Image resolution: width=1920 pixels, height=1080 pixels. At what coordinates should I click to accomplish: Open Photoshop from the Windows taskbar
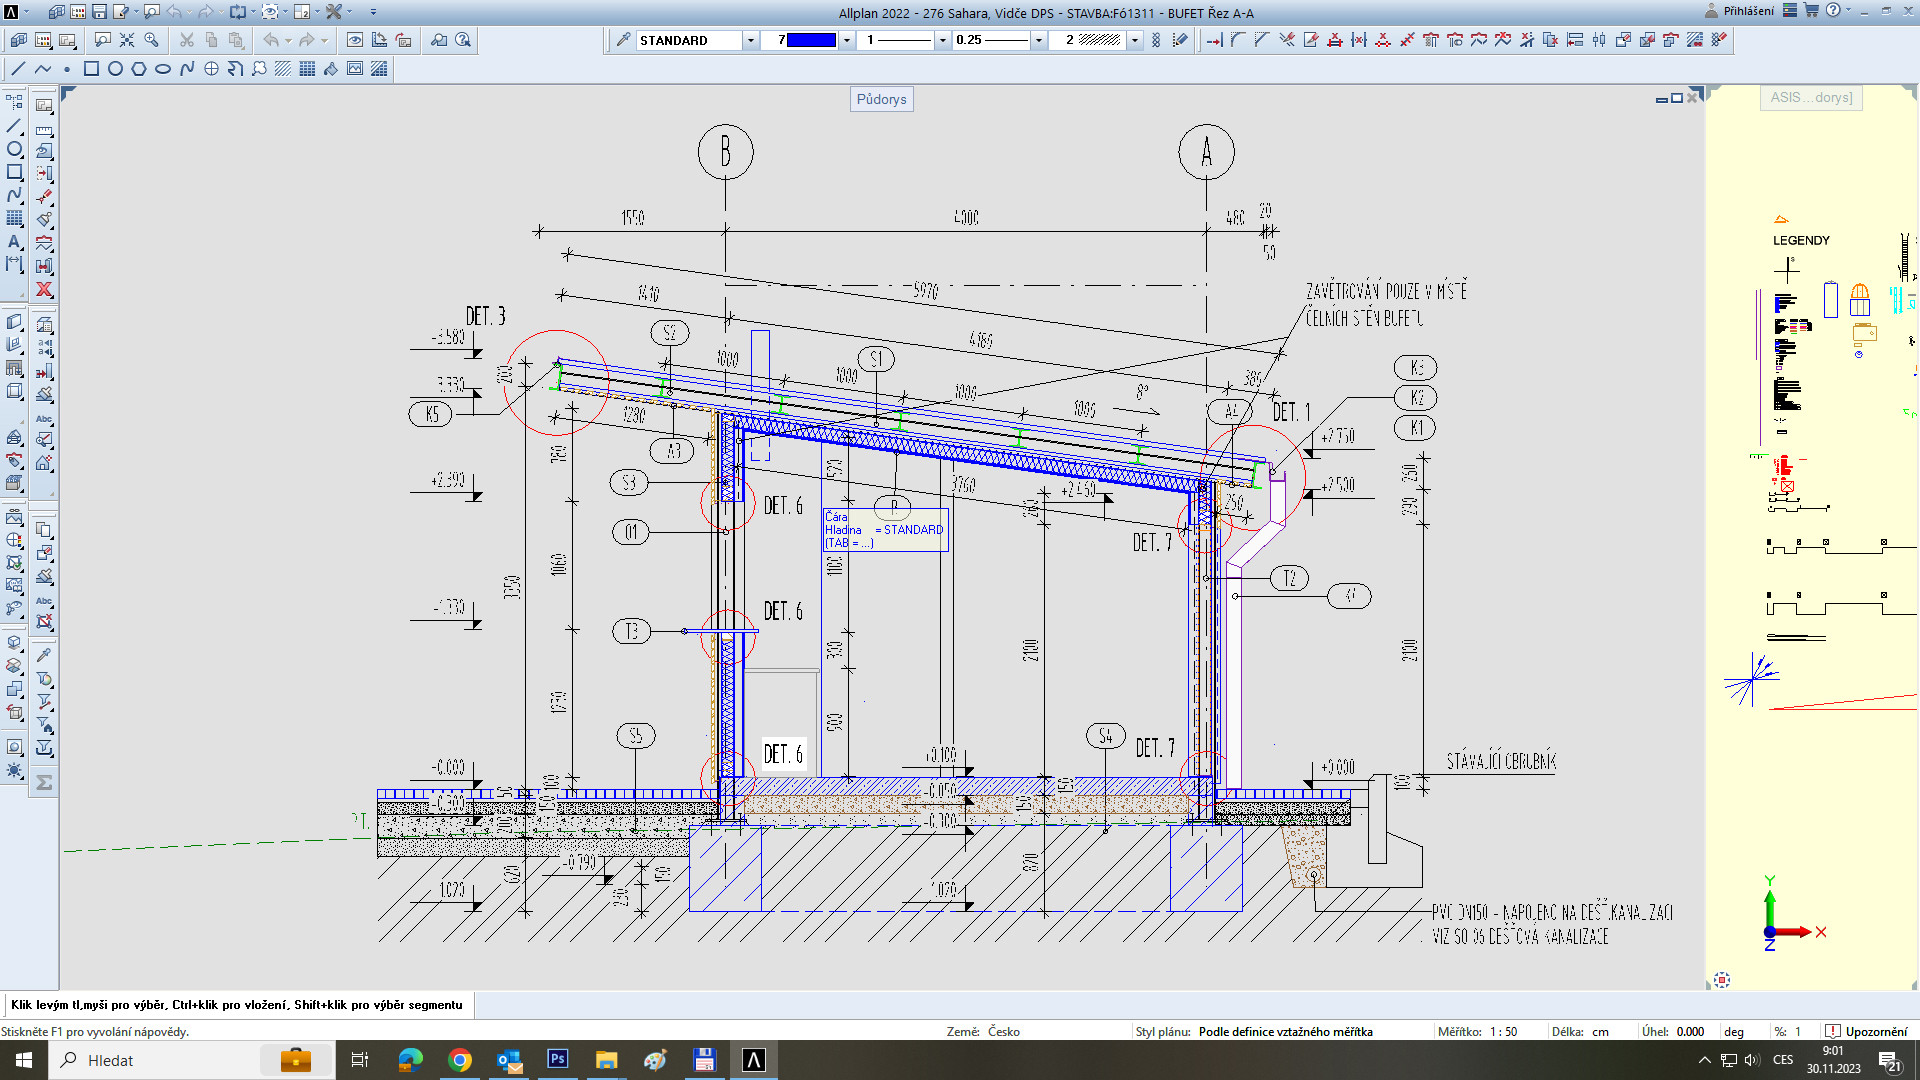[557, 1059]
